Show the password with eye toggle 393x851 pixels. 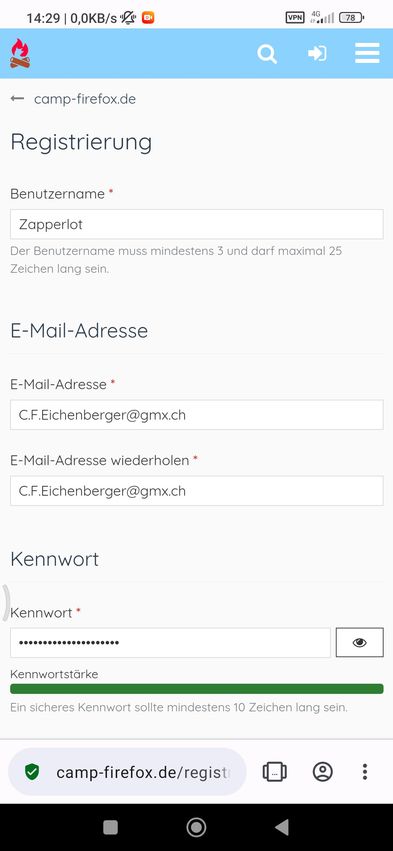pyautogui.click(x=359, y=643)
